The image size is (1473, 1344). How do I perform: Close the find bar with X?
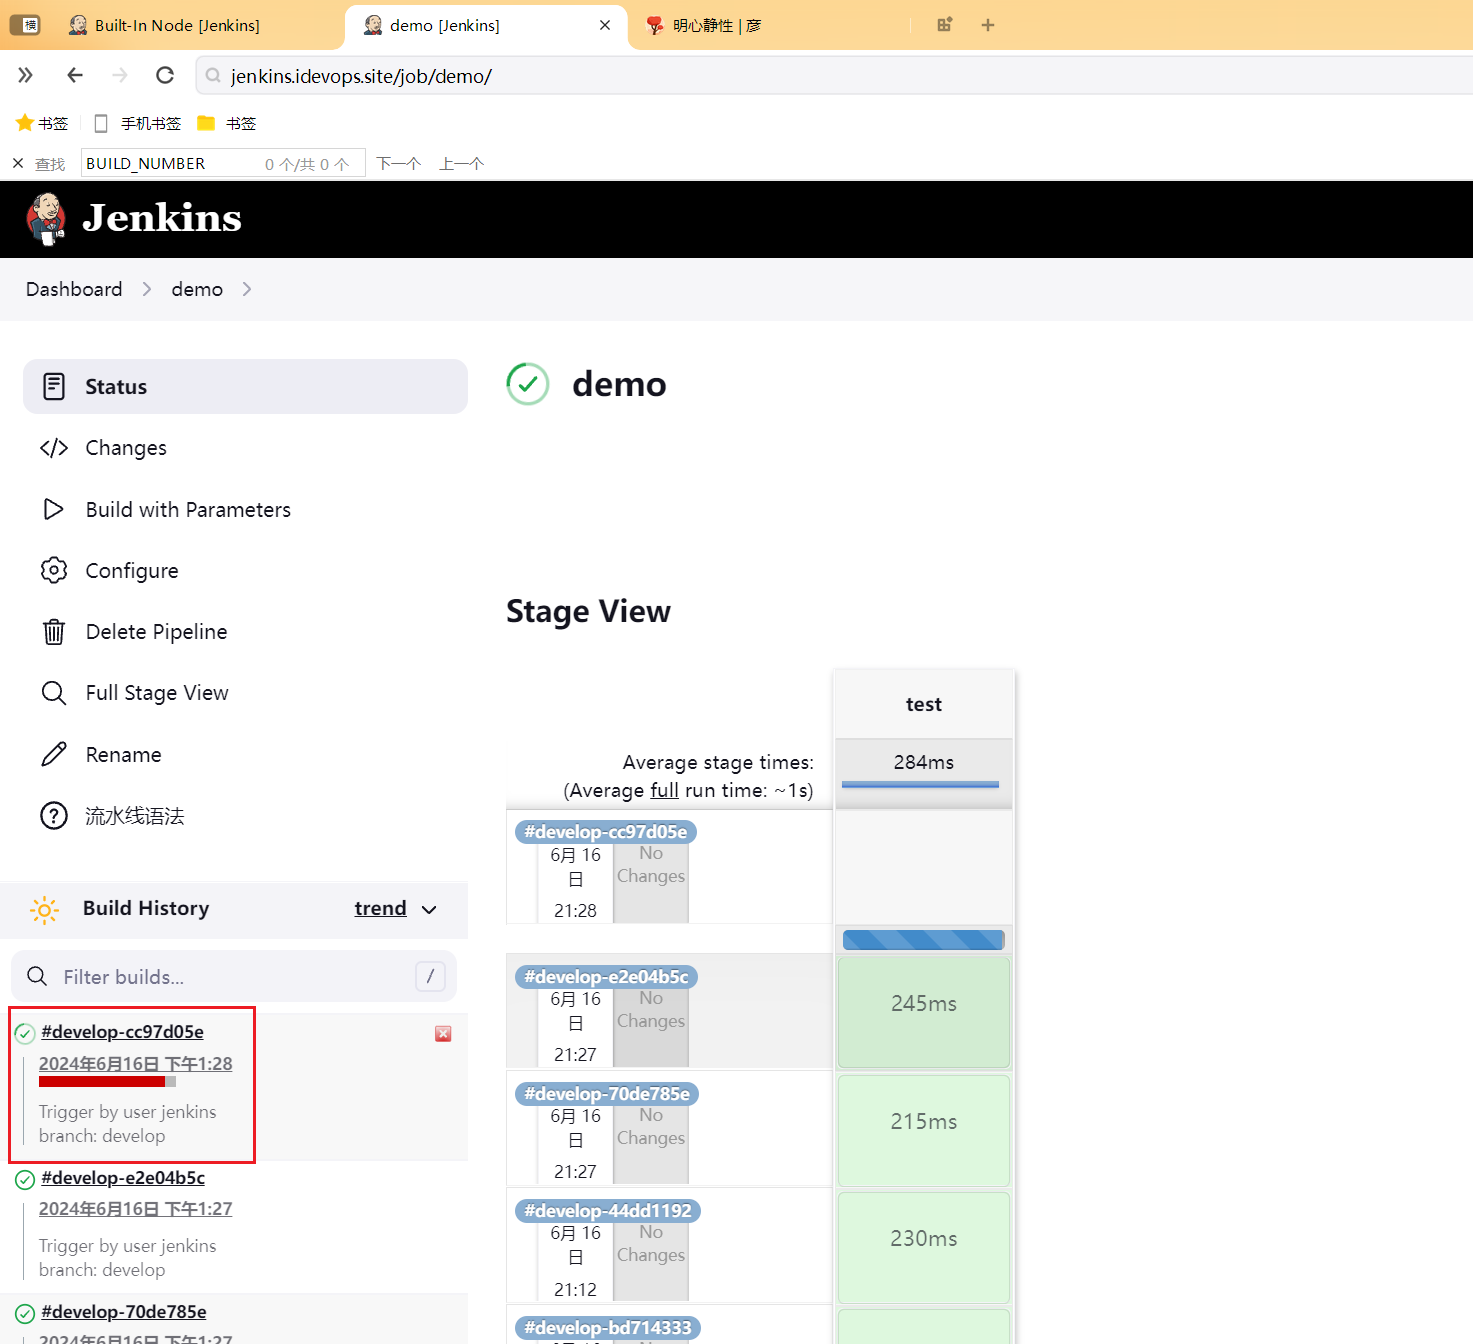click(18, 163)
